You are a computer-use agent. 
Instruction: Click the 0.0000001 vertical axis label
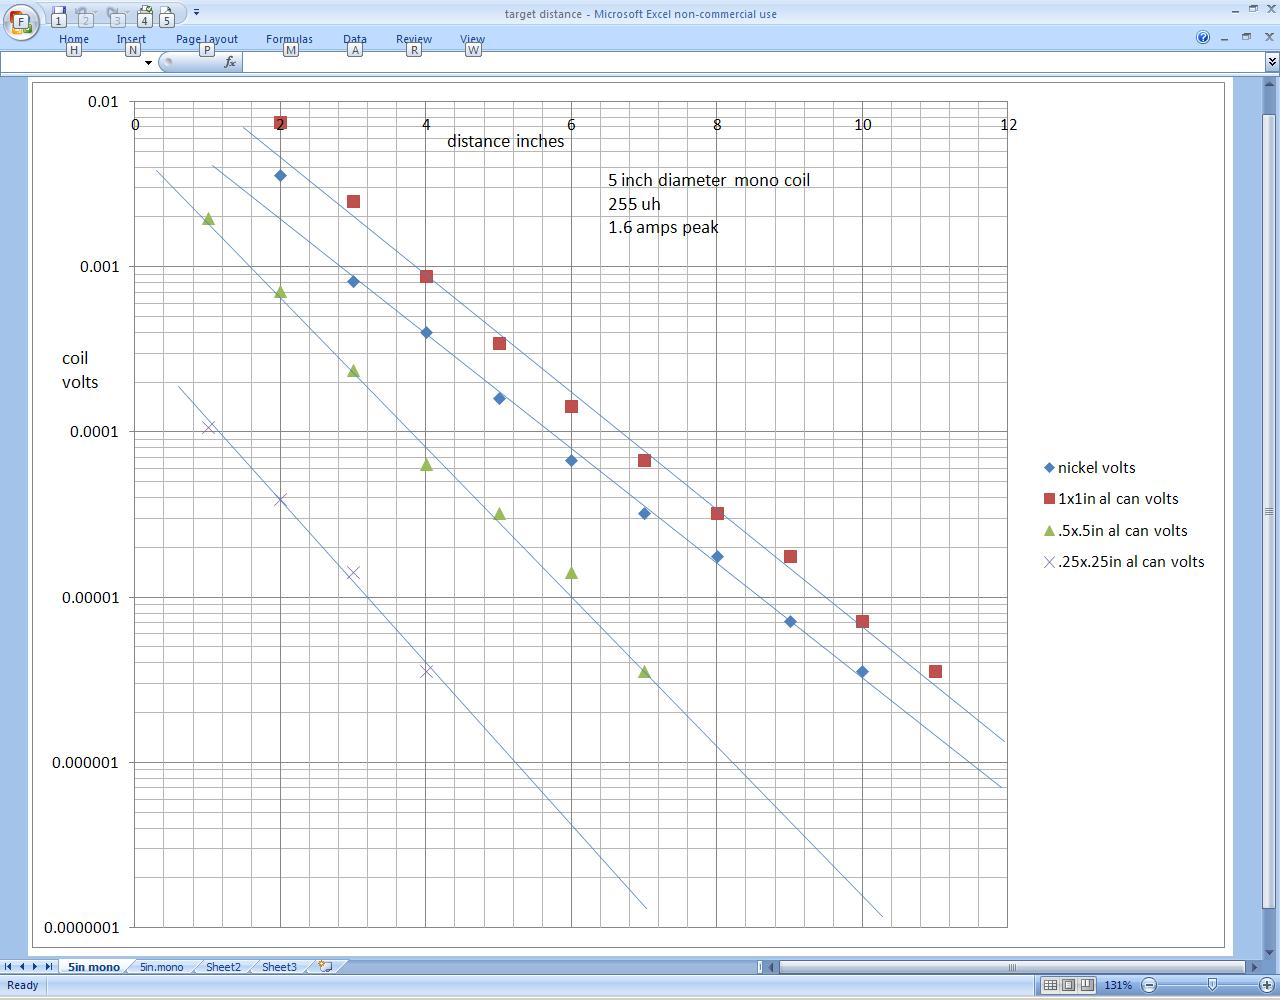pos(81,928)
